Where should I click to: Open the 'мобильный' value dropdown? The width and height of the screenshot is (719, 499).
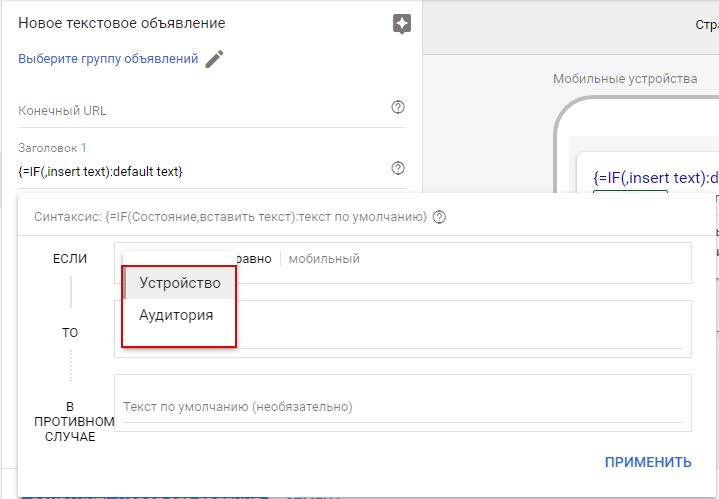click(x=324, y=259)
